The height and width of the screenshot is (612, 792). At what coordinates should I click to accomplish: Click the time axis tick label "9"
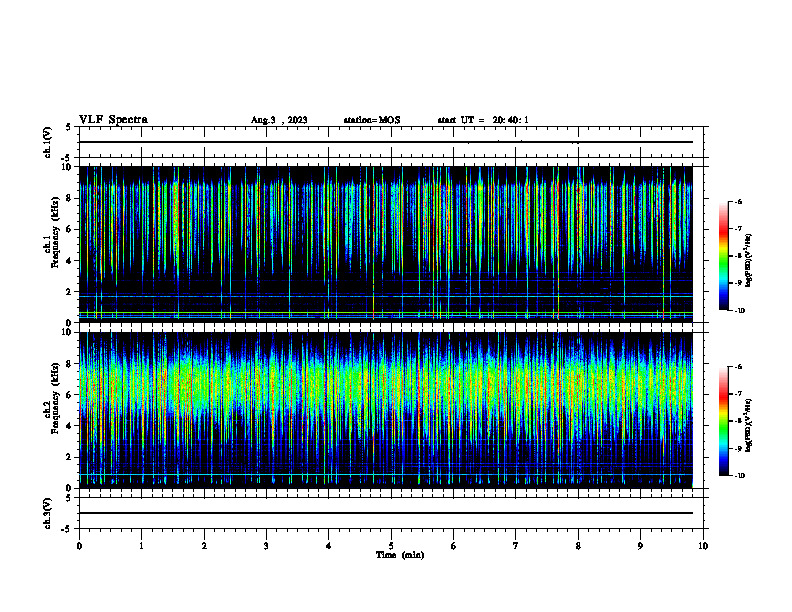tap(640, 546)
